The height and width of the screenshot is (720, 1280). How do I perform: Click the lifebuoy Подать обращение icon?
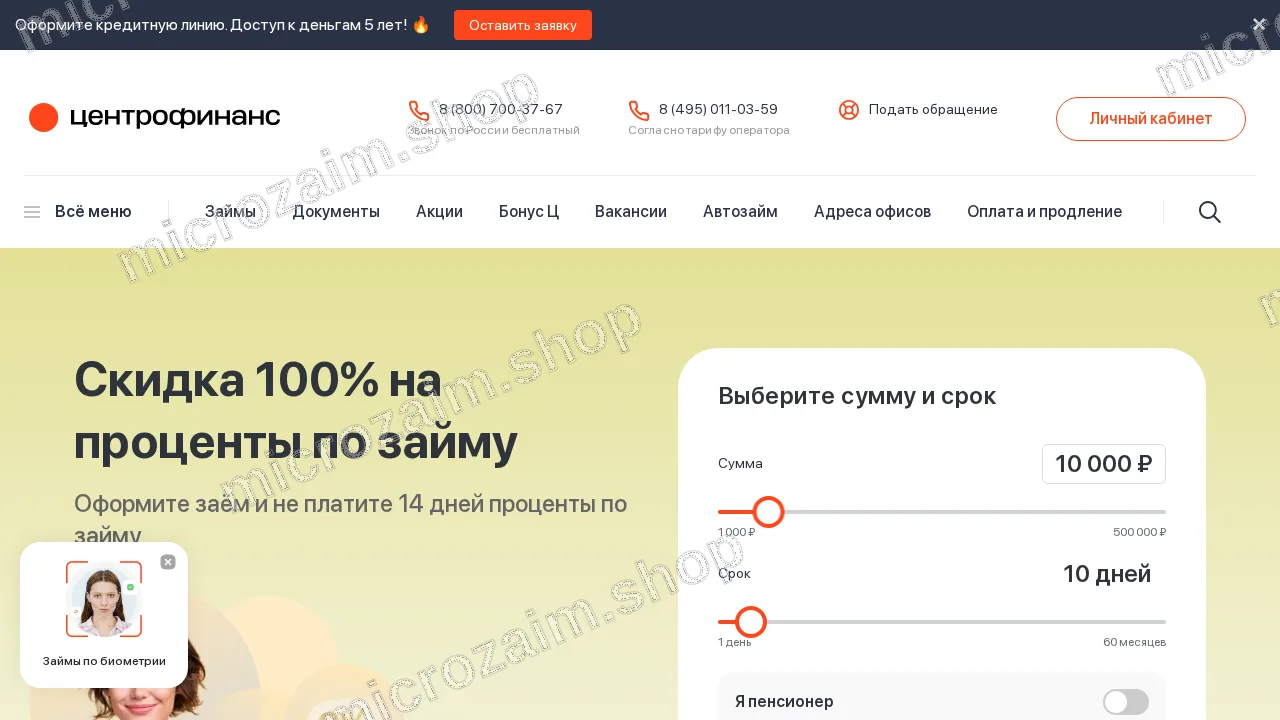849,110
